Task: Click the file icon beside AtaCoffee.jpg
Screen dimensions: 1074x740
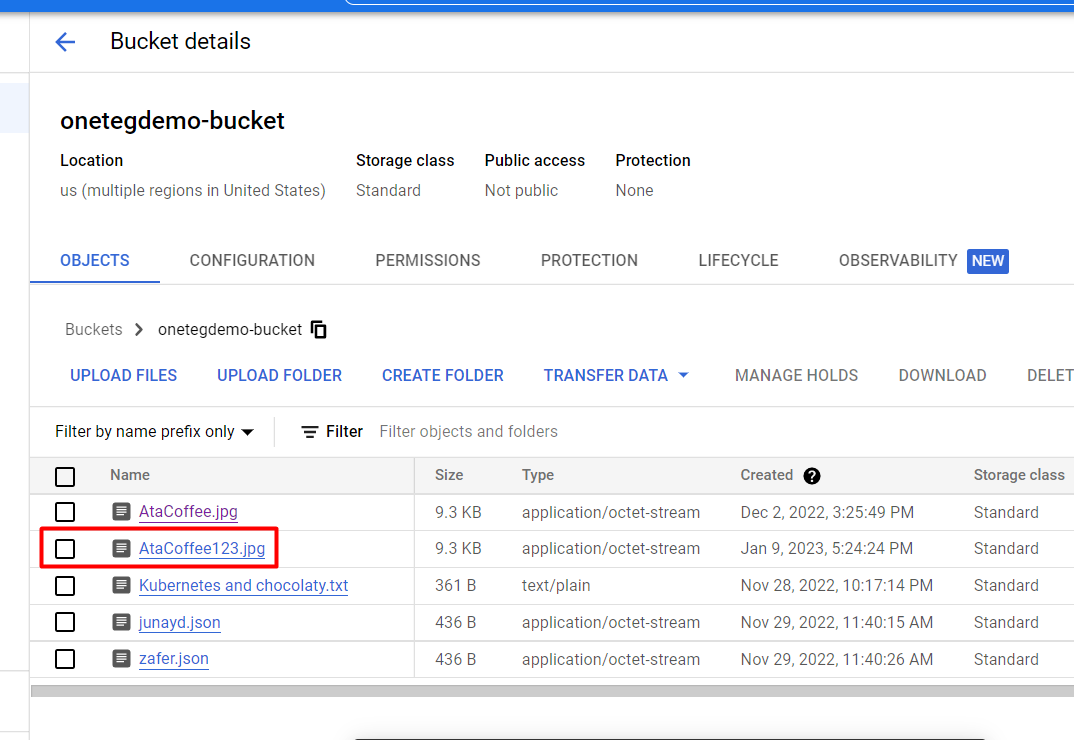Action: tap(121, 512)
